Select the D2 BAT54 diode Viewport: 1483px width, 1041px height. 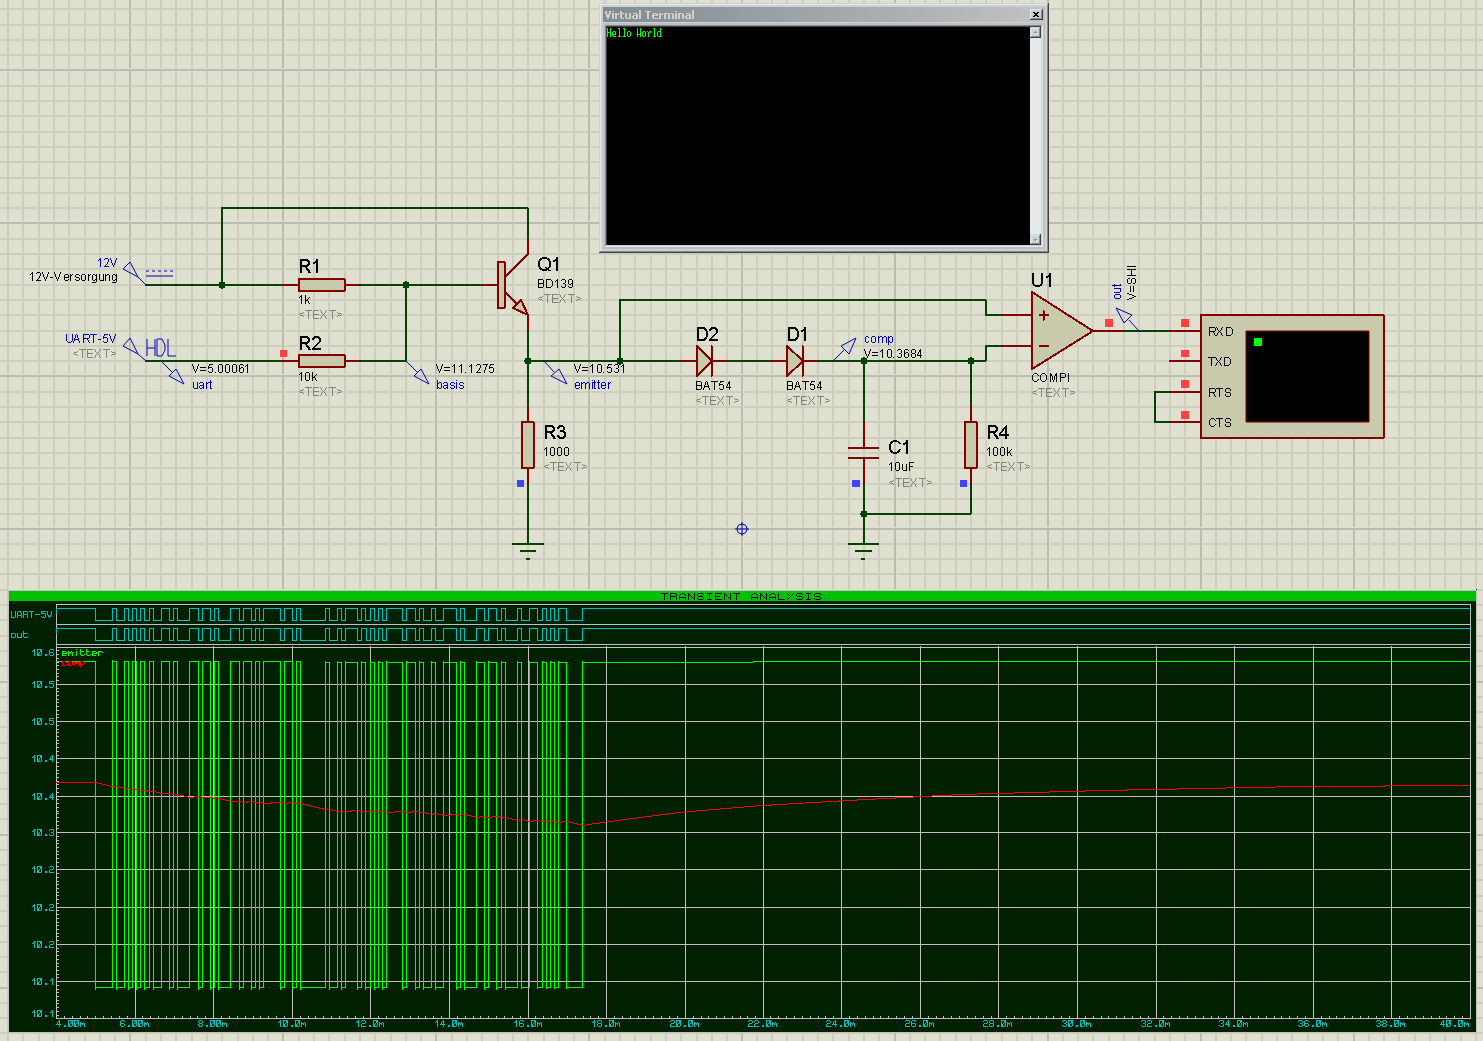click(x=704, y=361)
